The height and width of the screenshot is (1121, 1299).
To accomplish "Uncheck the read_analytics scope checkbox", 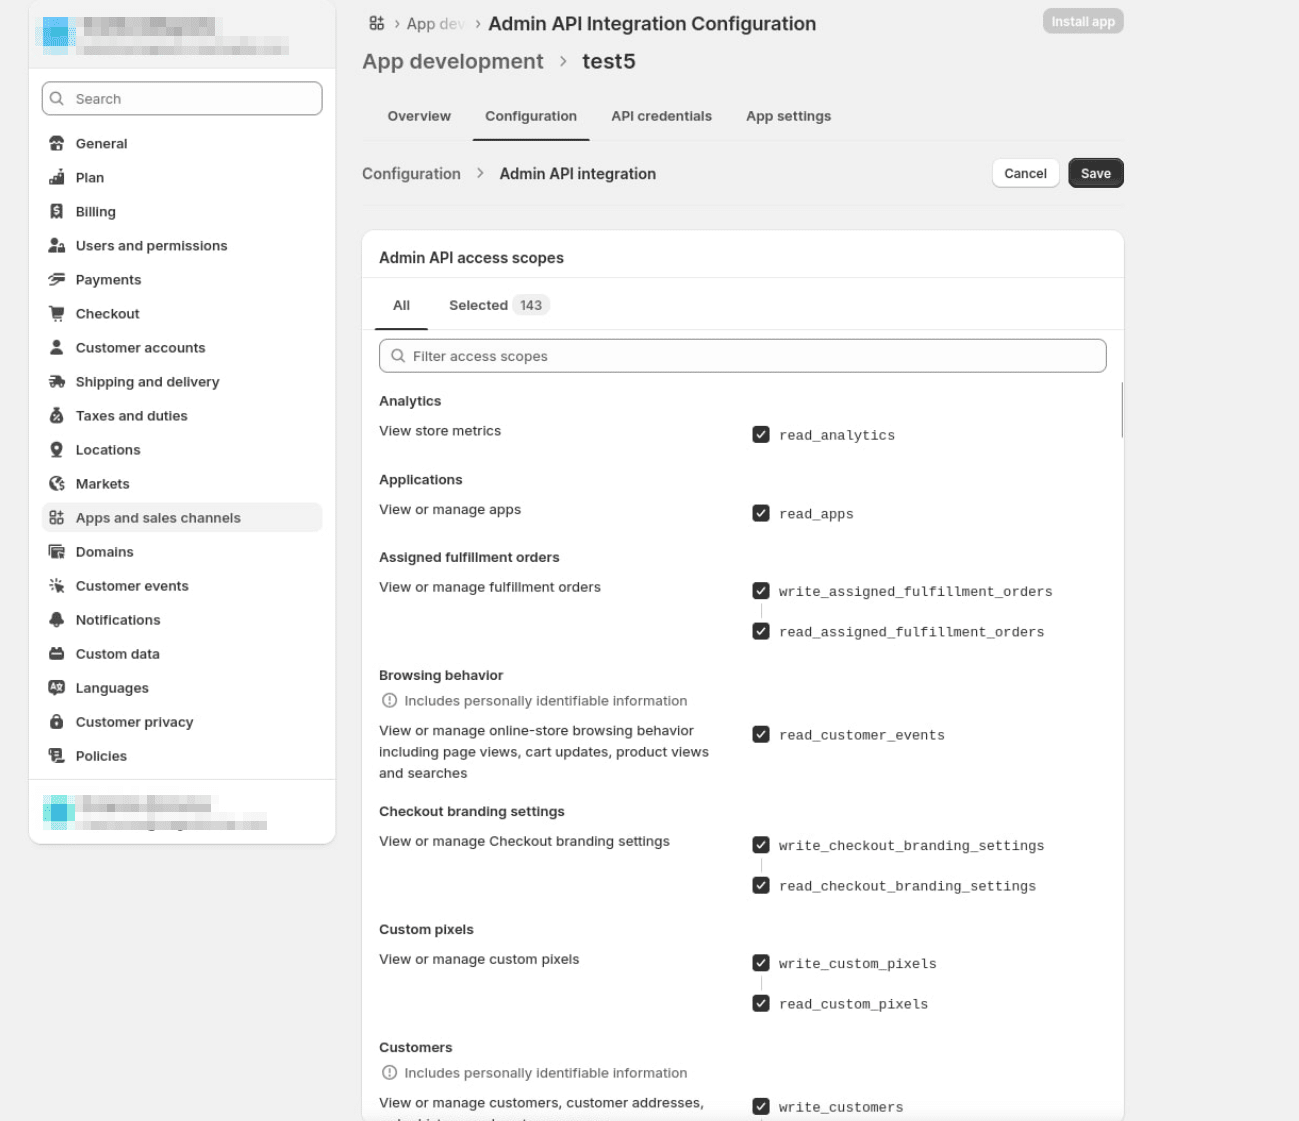I will pos(761,434).
